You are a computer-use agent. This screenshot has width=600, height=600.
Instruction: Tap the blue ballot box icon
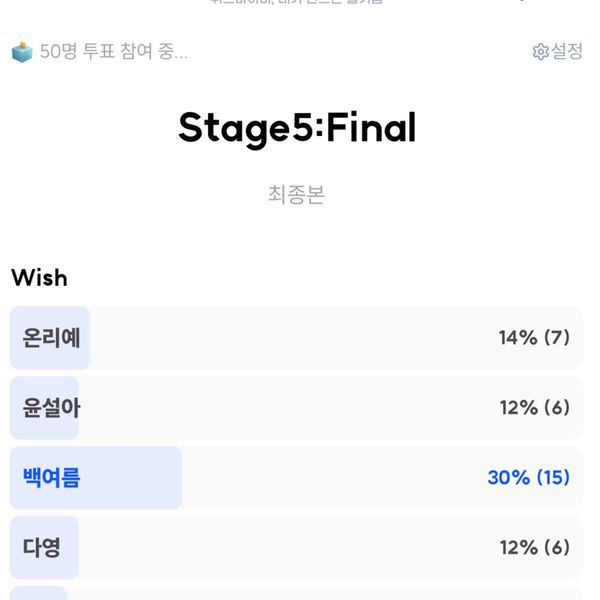(x=22, y=52)
